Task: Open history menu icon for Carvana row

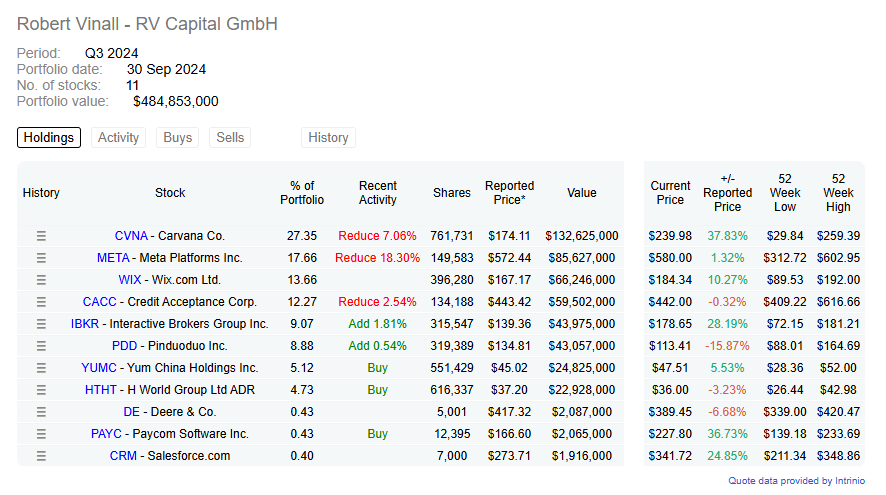Action: coord(41,236)
